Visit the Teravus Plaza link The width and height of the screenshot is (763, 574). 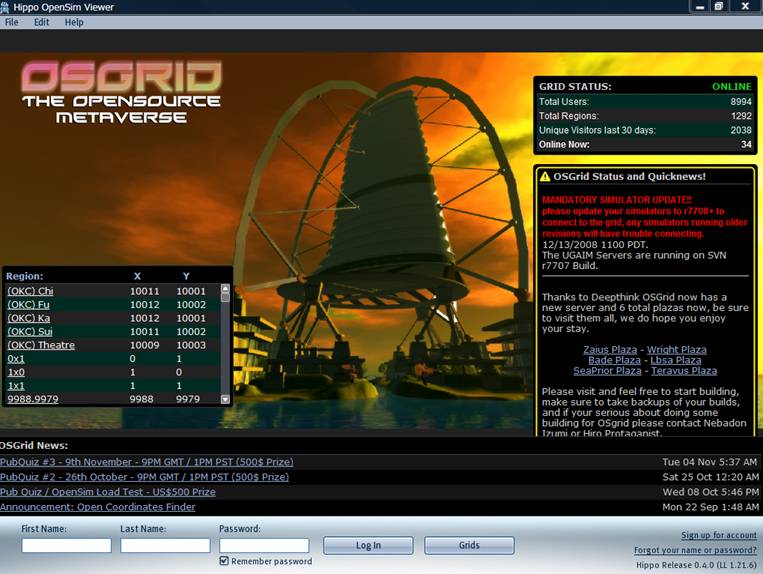pos(684,371)
